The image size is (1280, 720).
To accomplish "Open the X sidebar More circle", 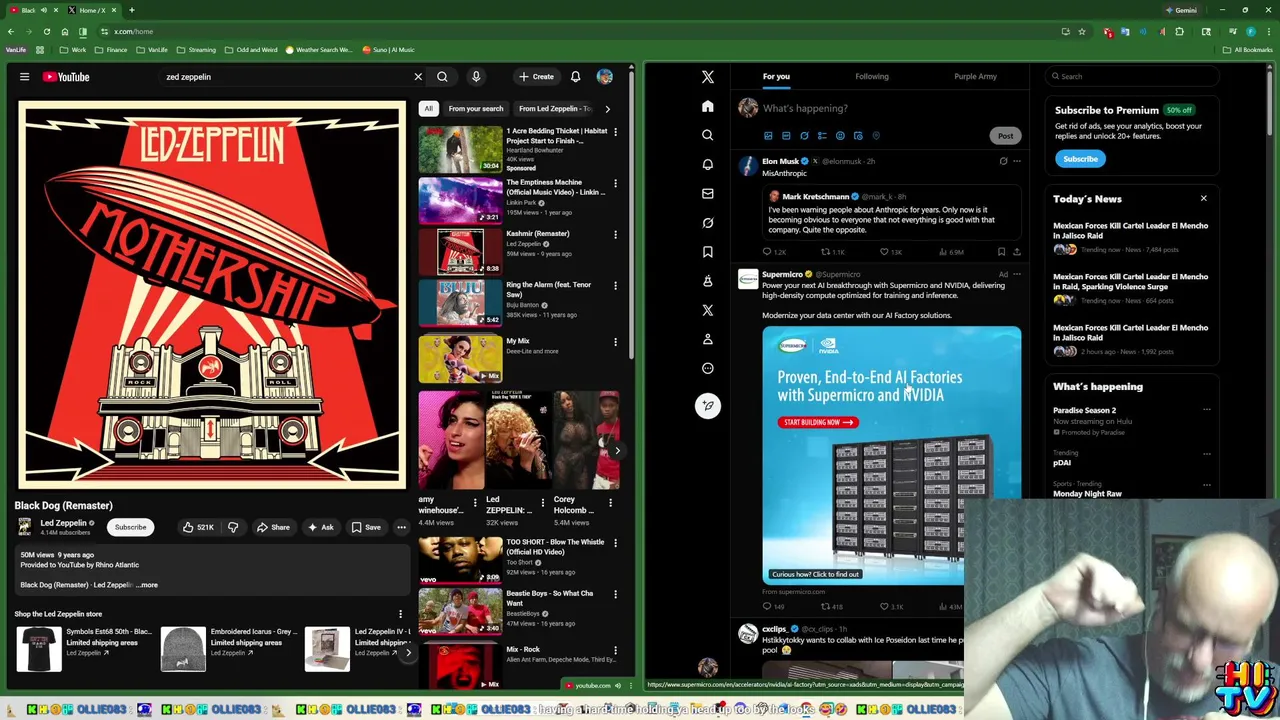I will click(707, 368).
